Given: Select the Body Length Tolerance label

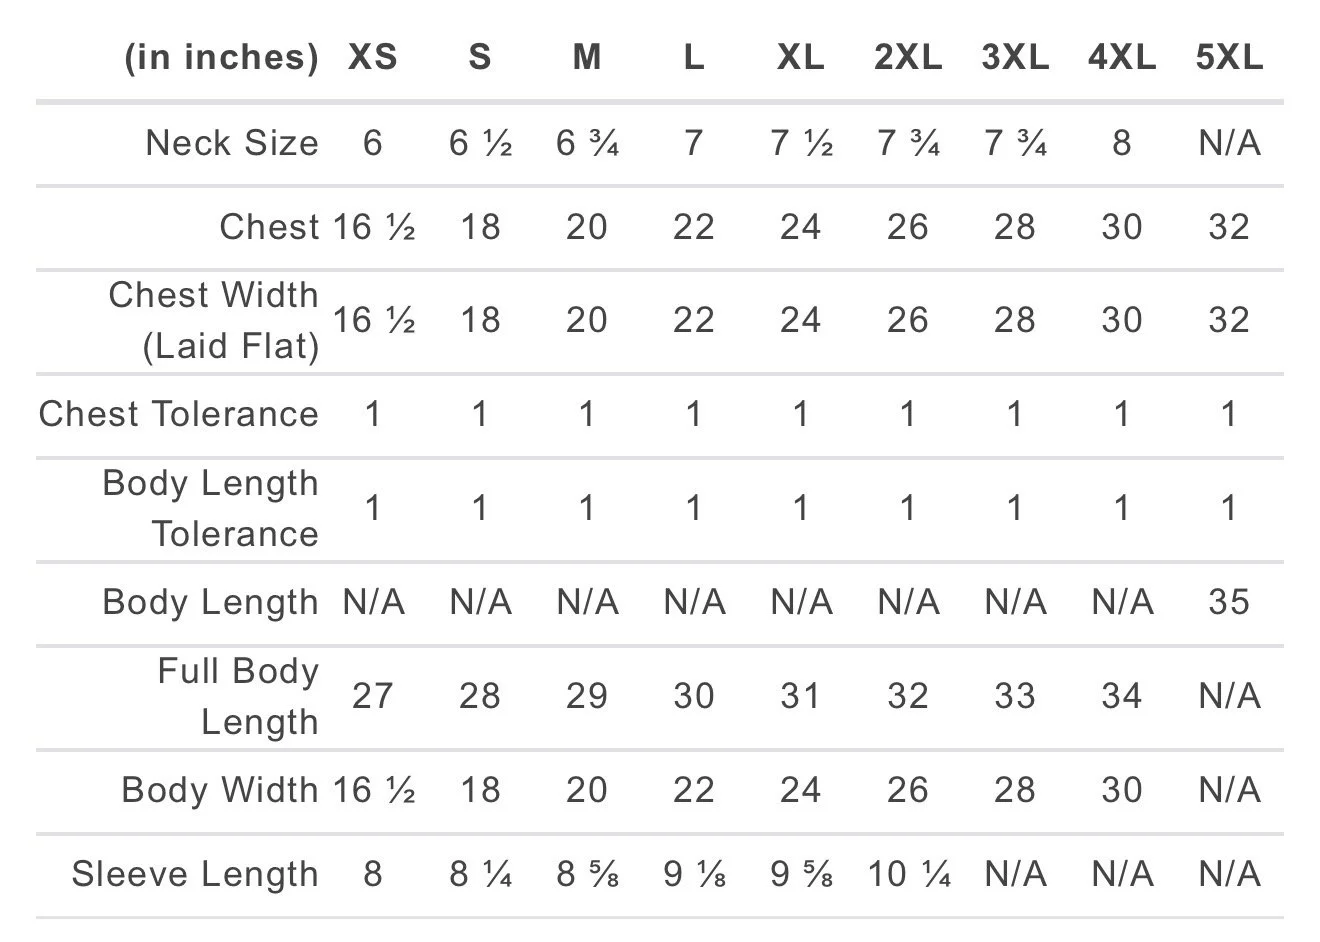Looking at the screenshot, I should pos(210,508).
